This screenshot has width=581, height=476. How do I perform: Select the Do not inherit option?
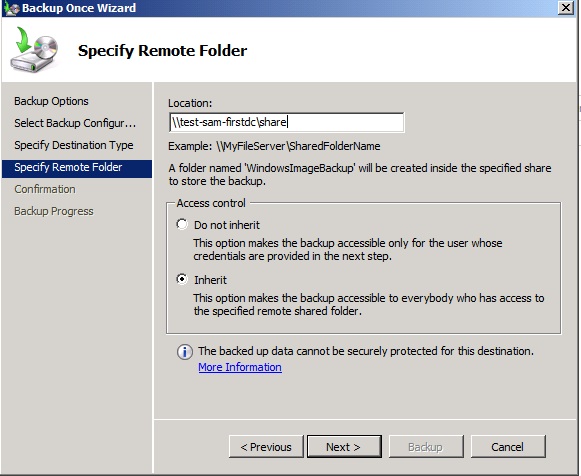(x=182, y=224)
